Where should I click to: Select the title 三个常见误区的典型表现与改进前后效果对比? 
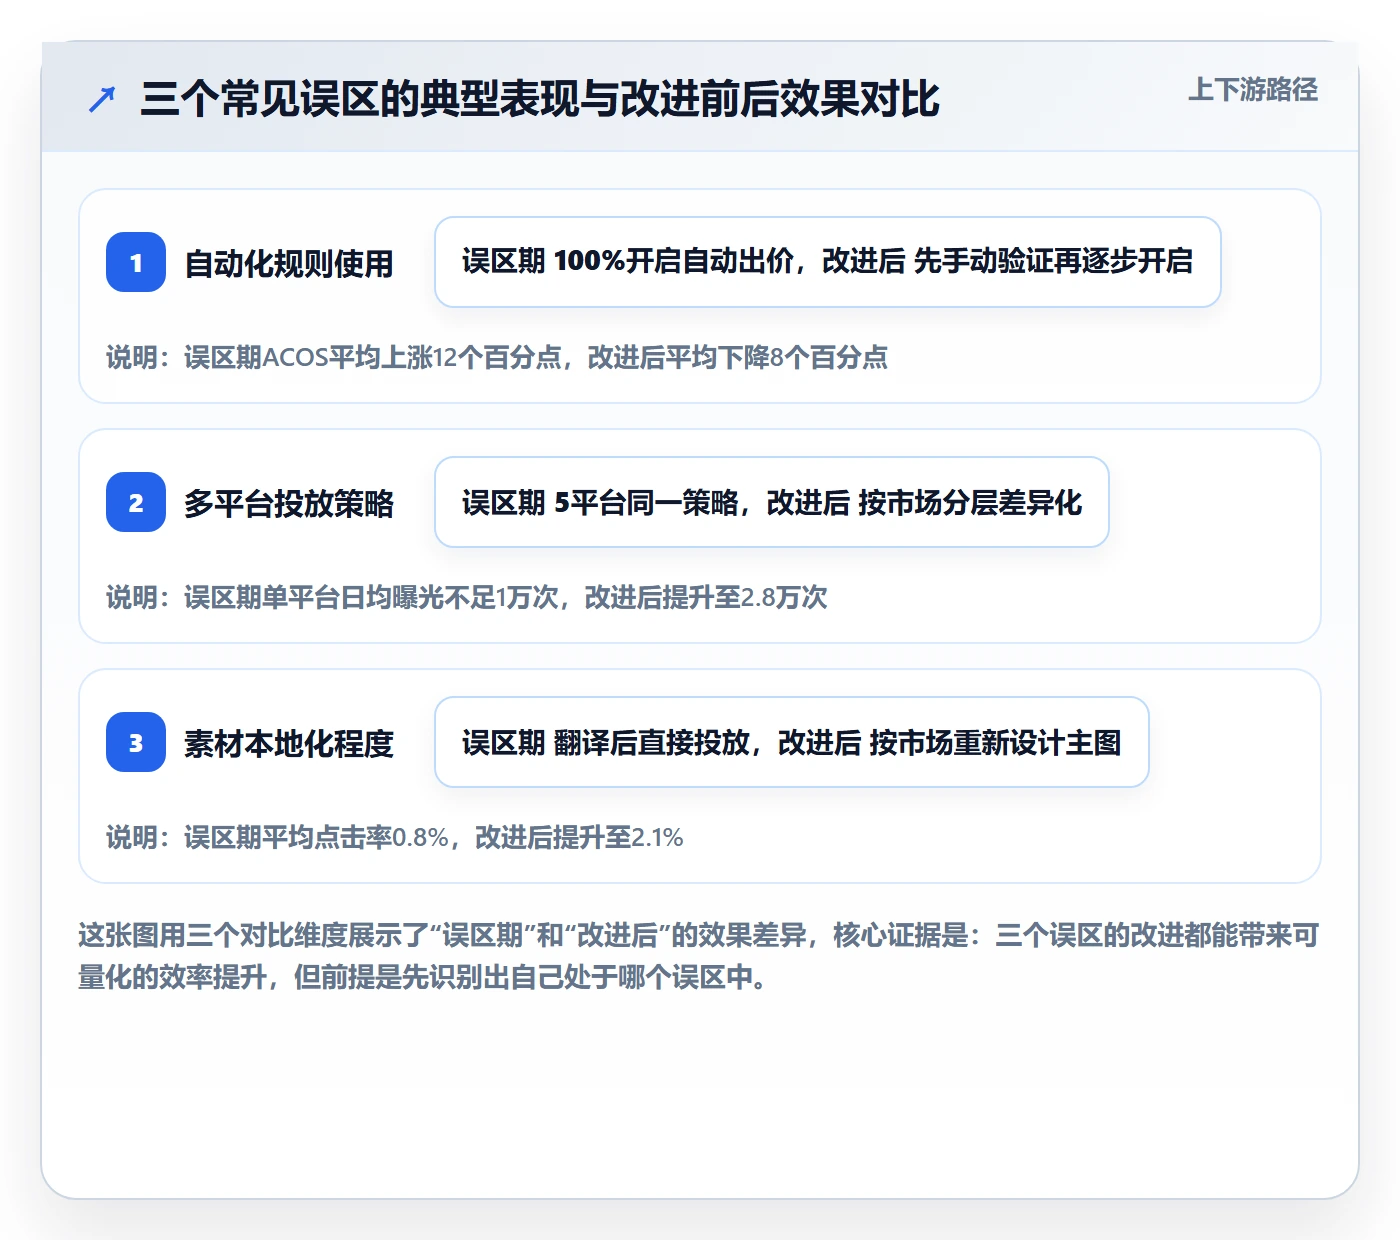540,99
